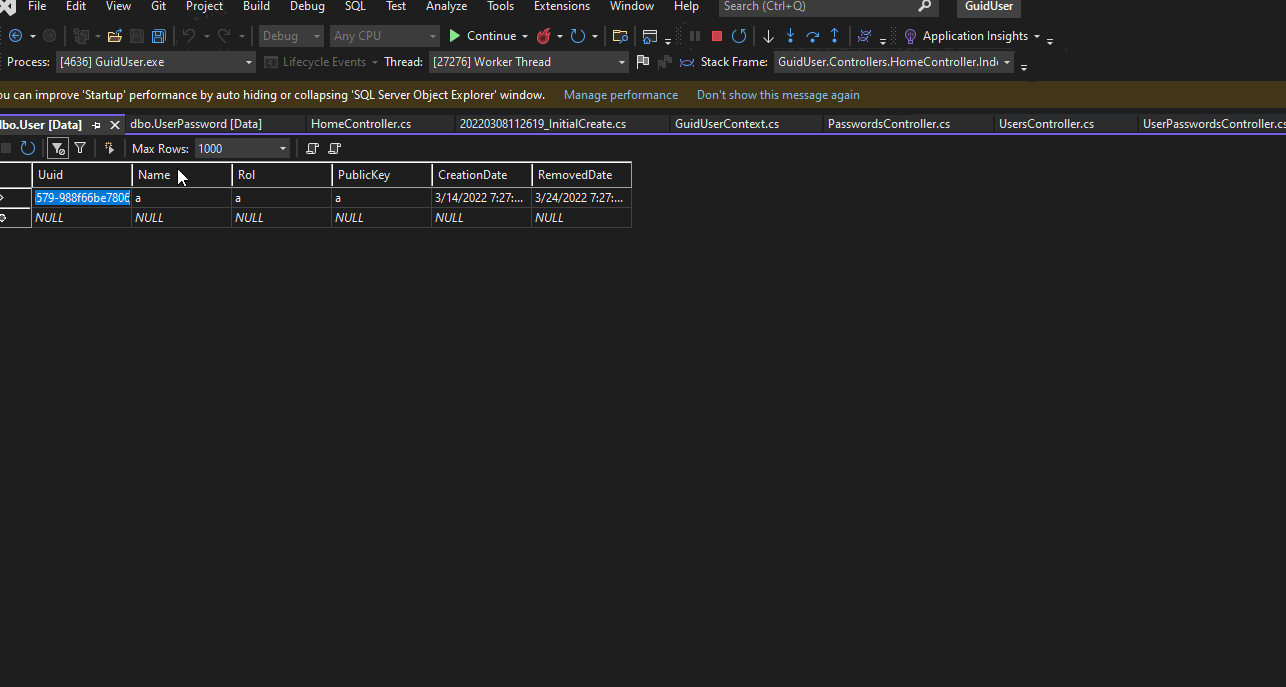Image resolution: width=1286 pixels, height=687 pixels.
Task: Expand the back navigation history dropdown arrow
Action: pos(32,37)
